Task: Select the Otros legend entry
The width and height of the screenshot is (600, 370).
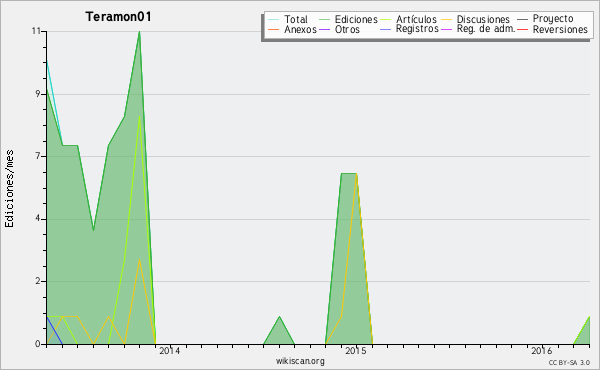Action: tap(339, 29)
